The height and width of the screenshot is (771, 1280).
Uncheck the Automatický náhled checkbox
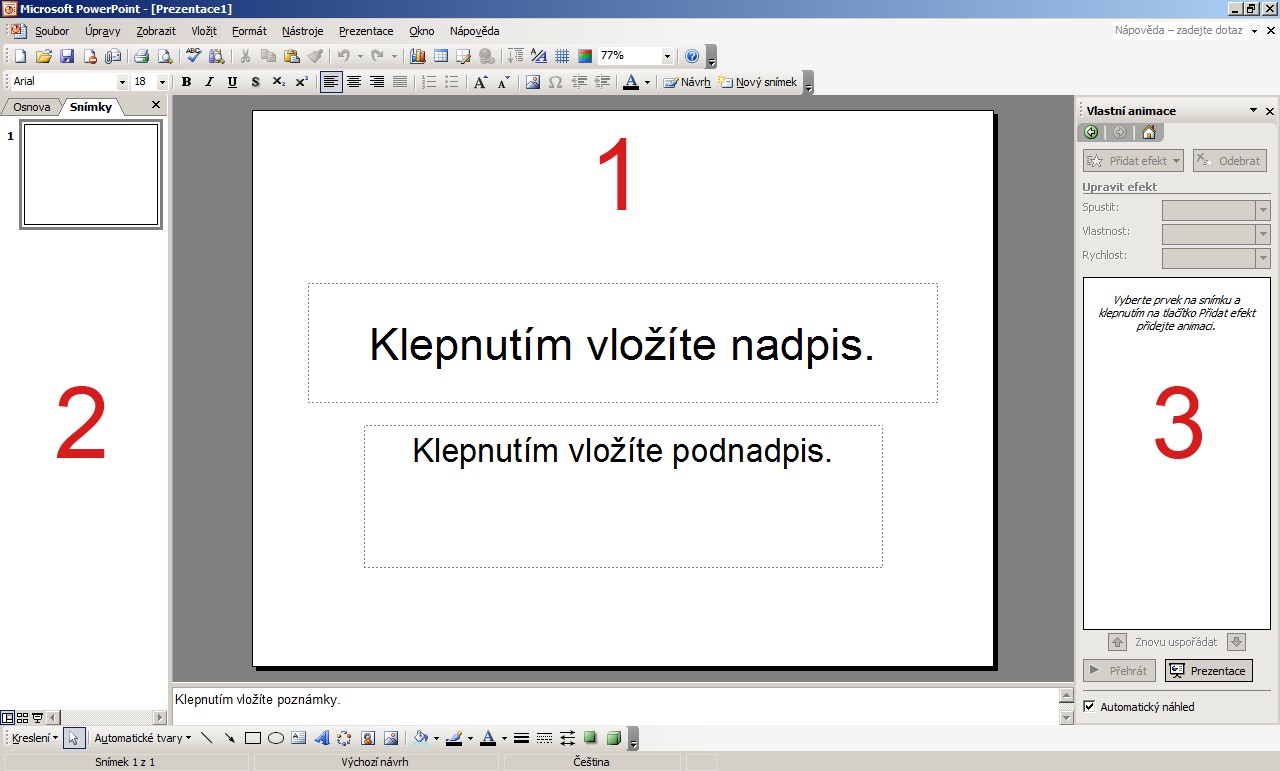coord(1090,706)
